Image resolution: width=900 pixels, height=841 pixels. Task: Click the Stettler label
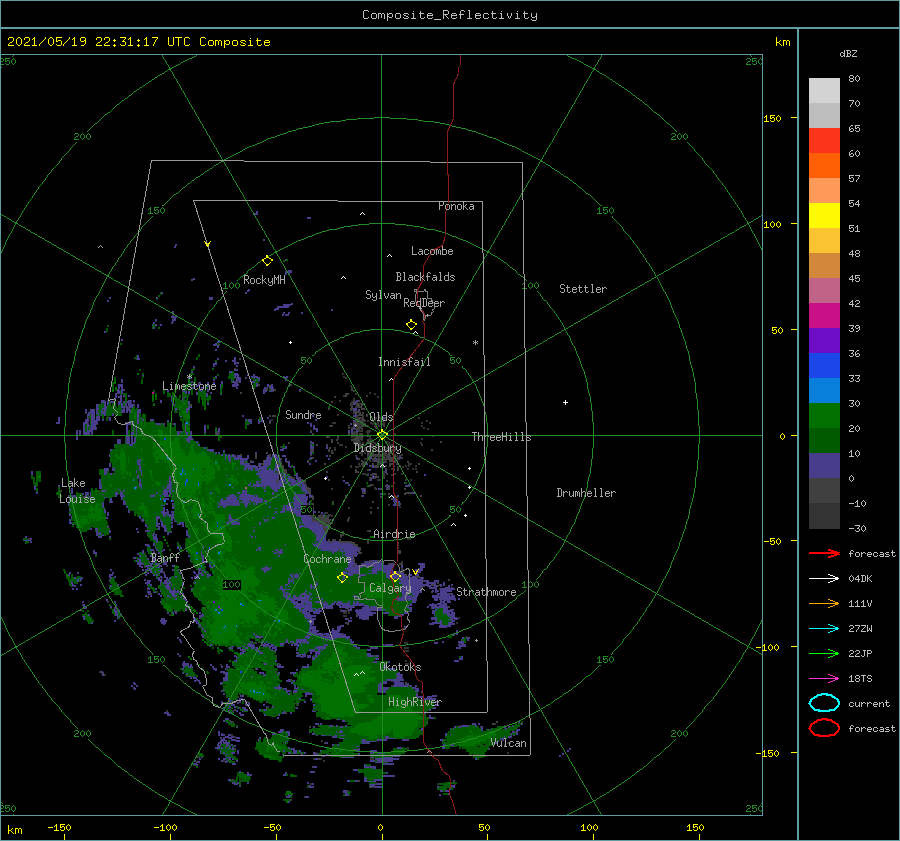(583, 289)
